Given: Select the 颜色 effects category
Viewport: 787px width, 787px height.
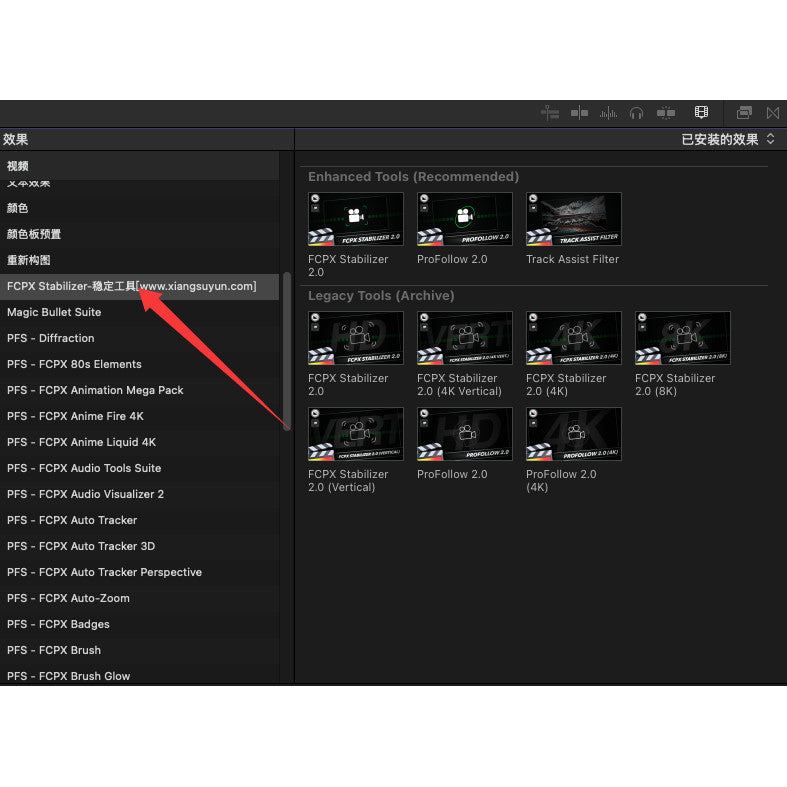Looking at the screenshot, I should point(139,208).
